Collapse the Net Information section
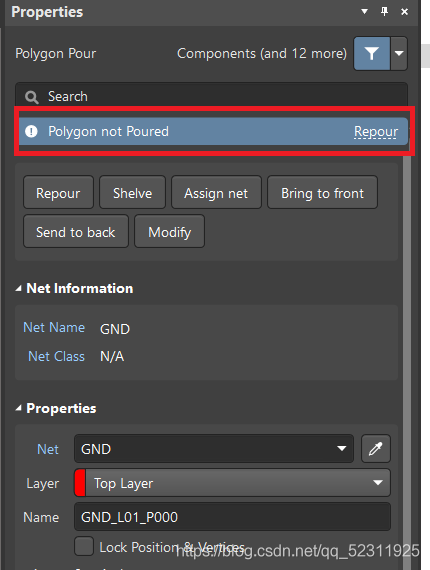The width and height of the screenshot is (430, 570). tap(18, 289)
